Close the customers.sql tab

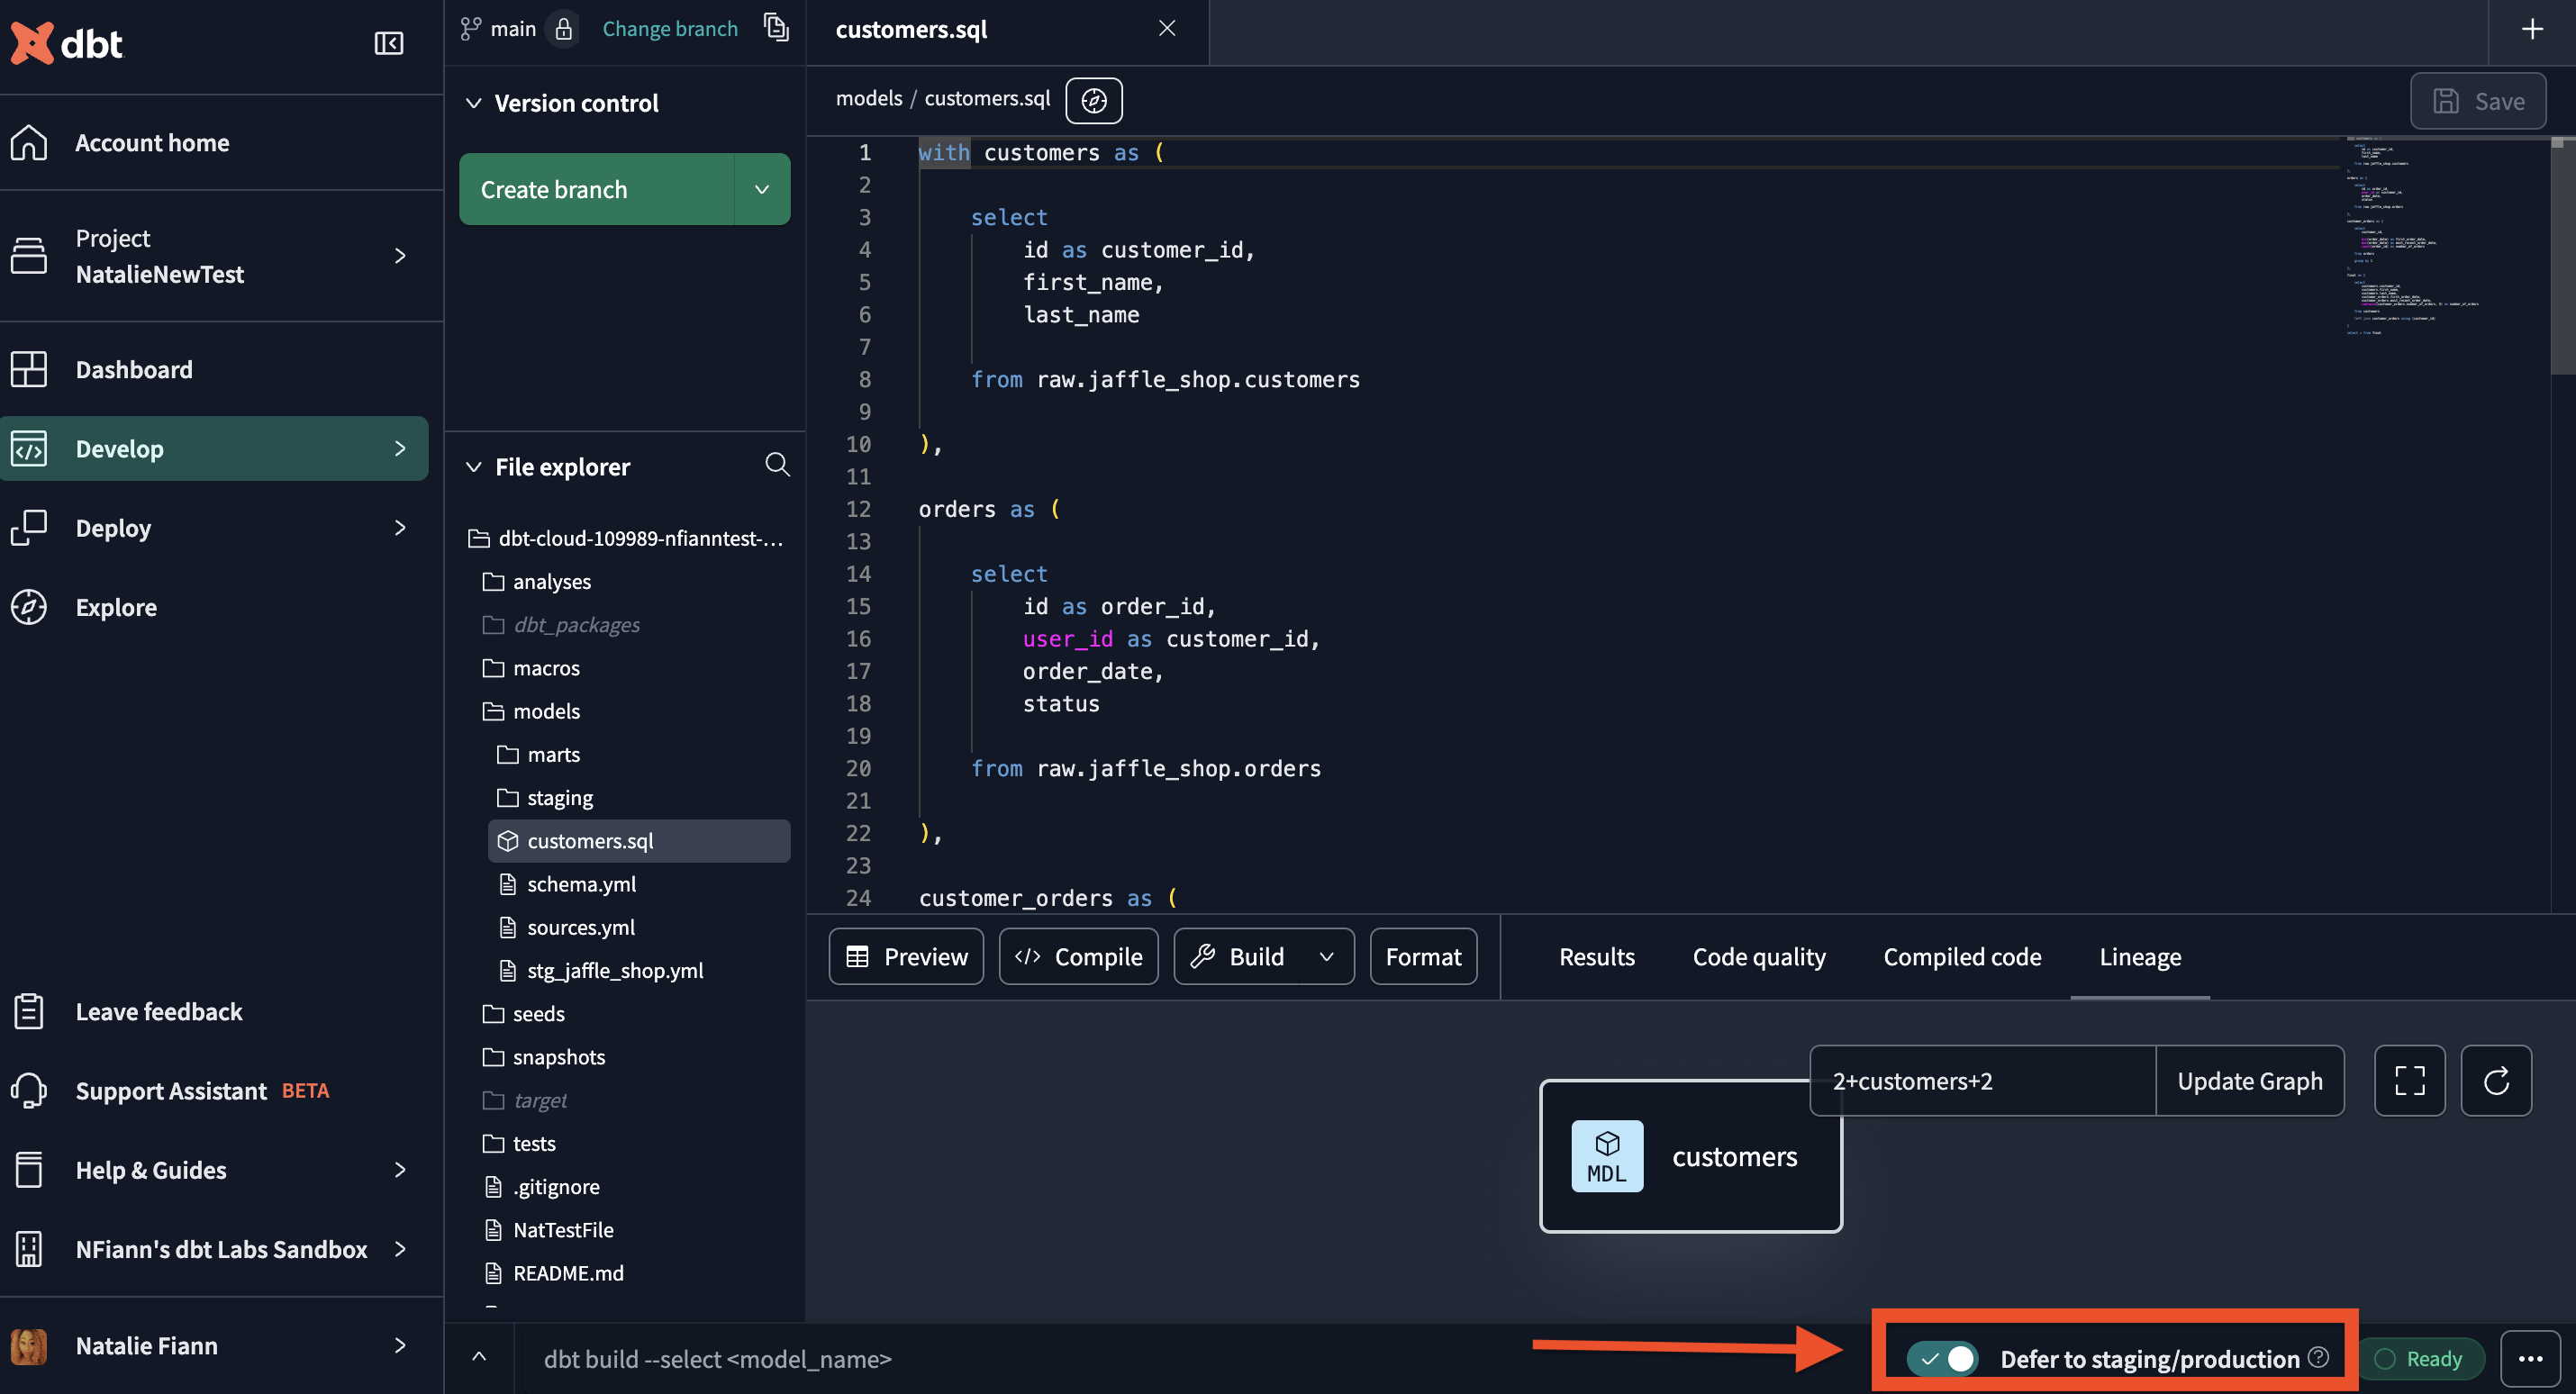pos(1167,29)
